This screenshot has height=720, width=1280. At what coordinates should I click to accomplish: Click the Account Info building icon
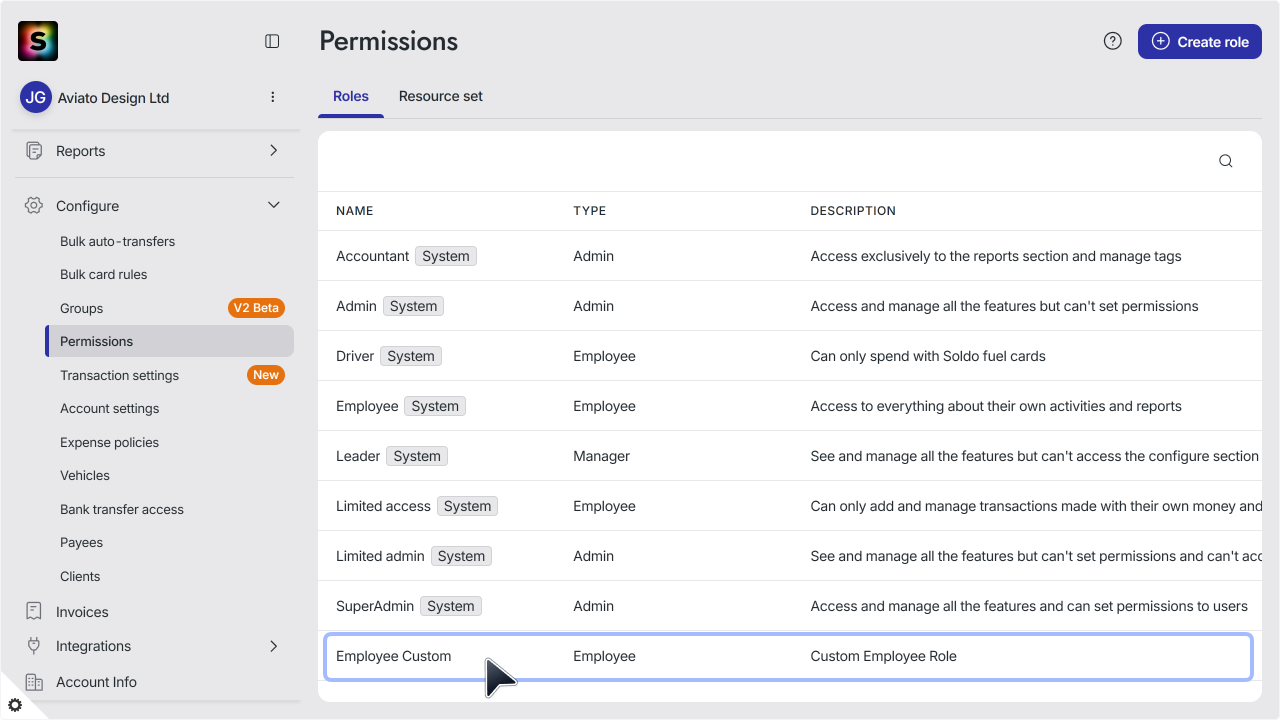click(x=34, y=682)
